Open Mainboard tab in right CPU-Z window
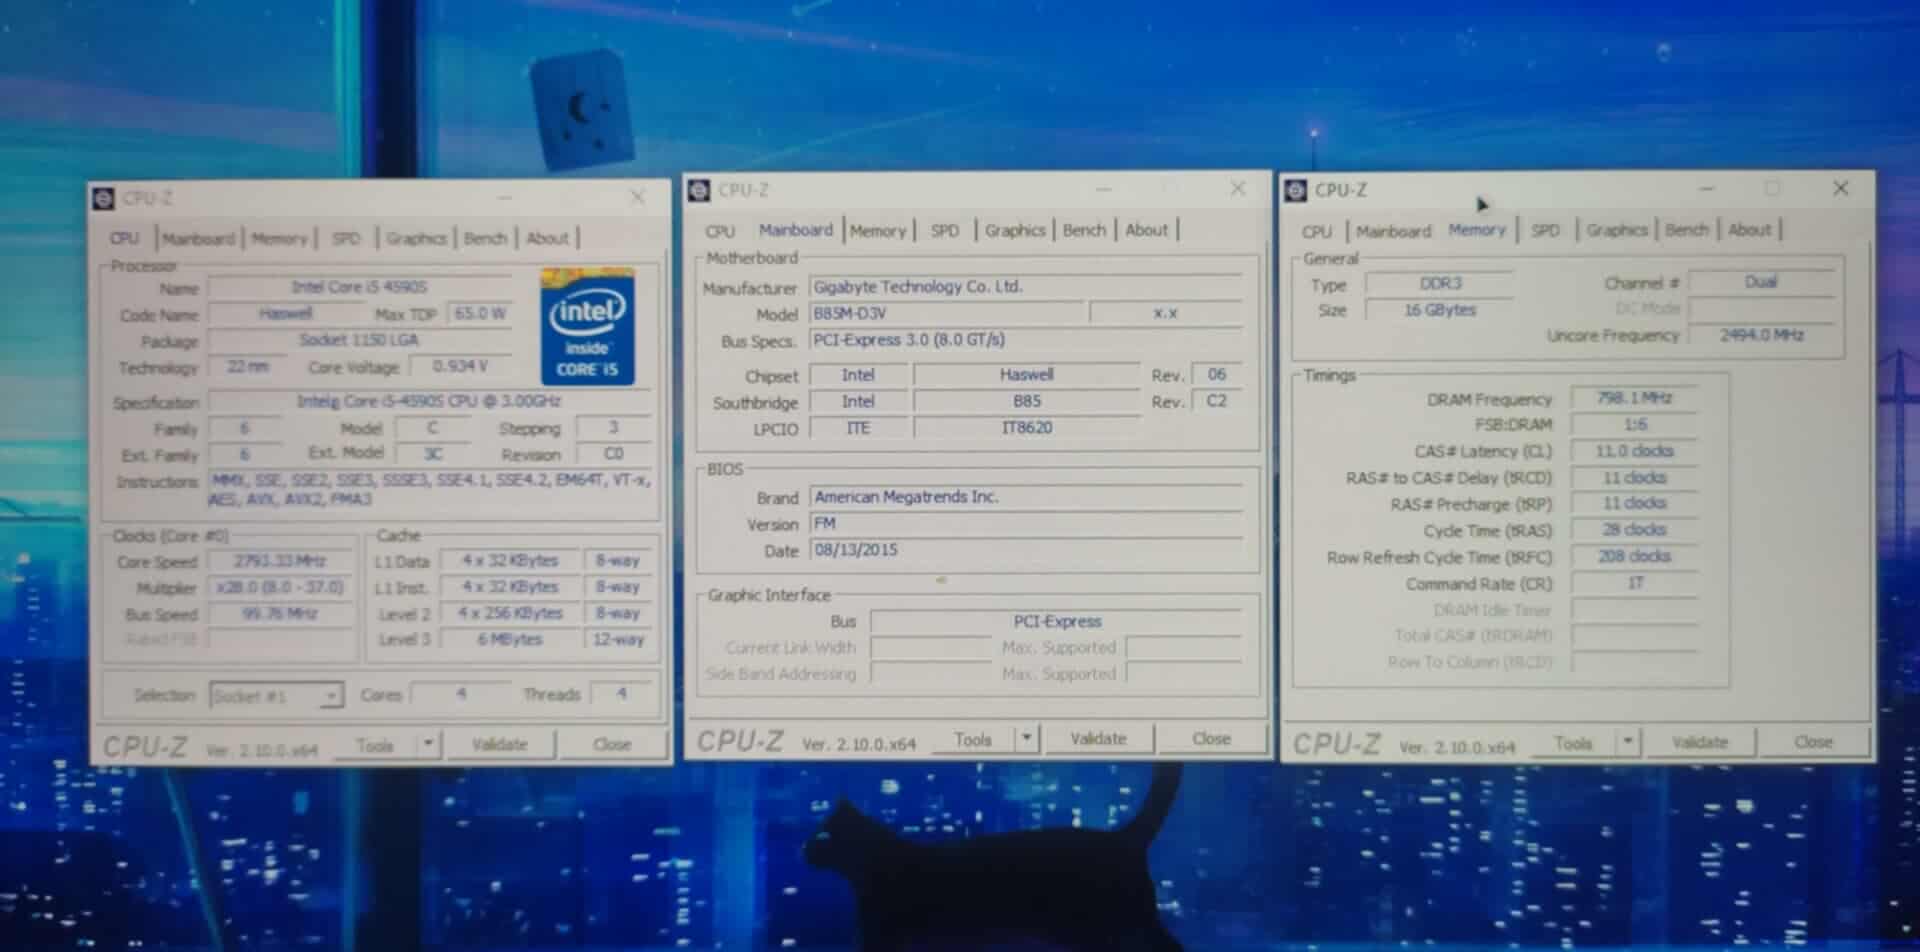This screenshot has height=952, width=1920. 1394,231
